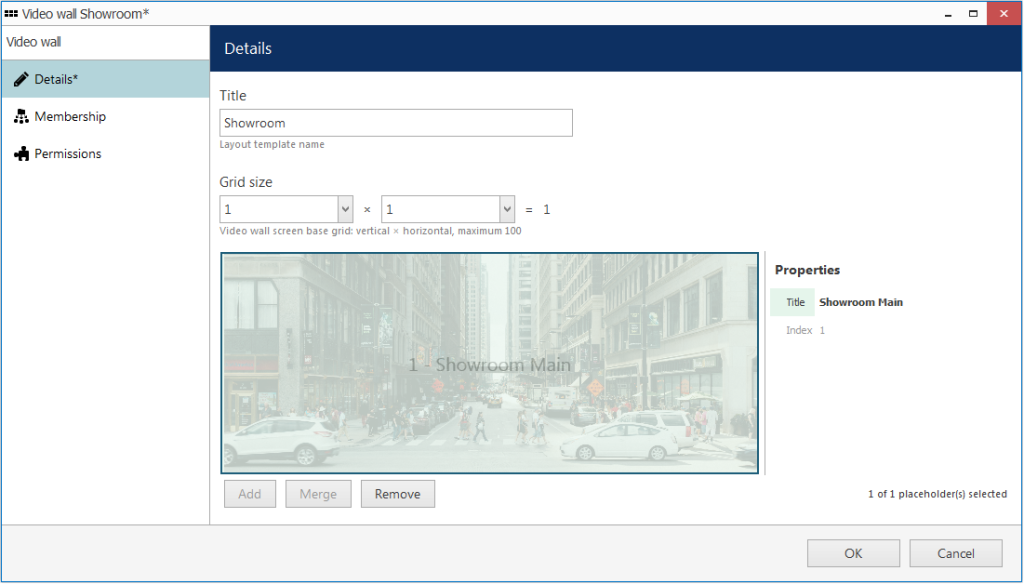The image size is (1024, 584).
Task: Click the video wall grid icon in title bar
Action: pos(11,13)
